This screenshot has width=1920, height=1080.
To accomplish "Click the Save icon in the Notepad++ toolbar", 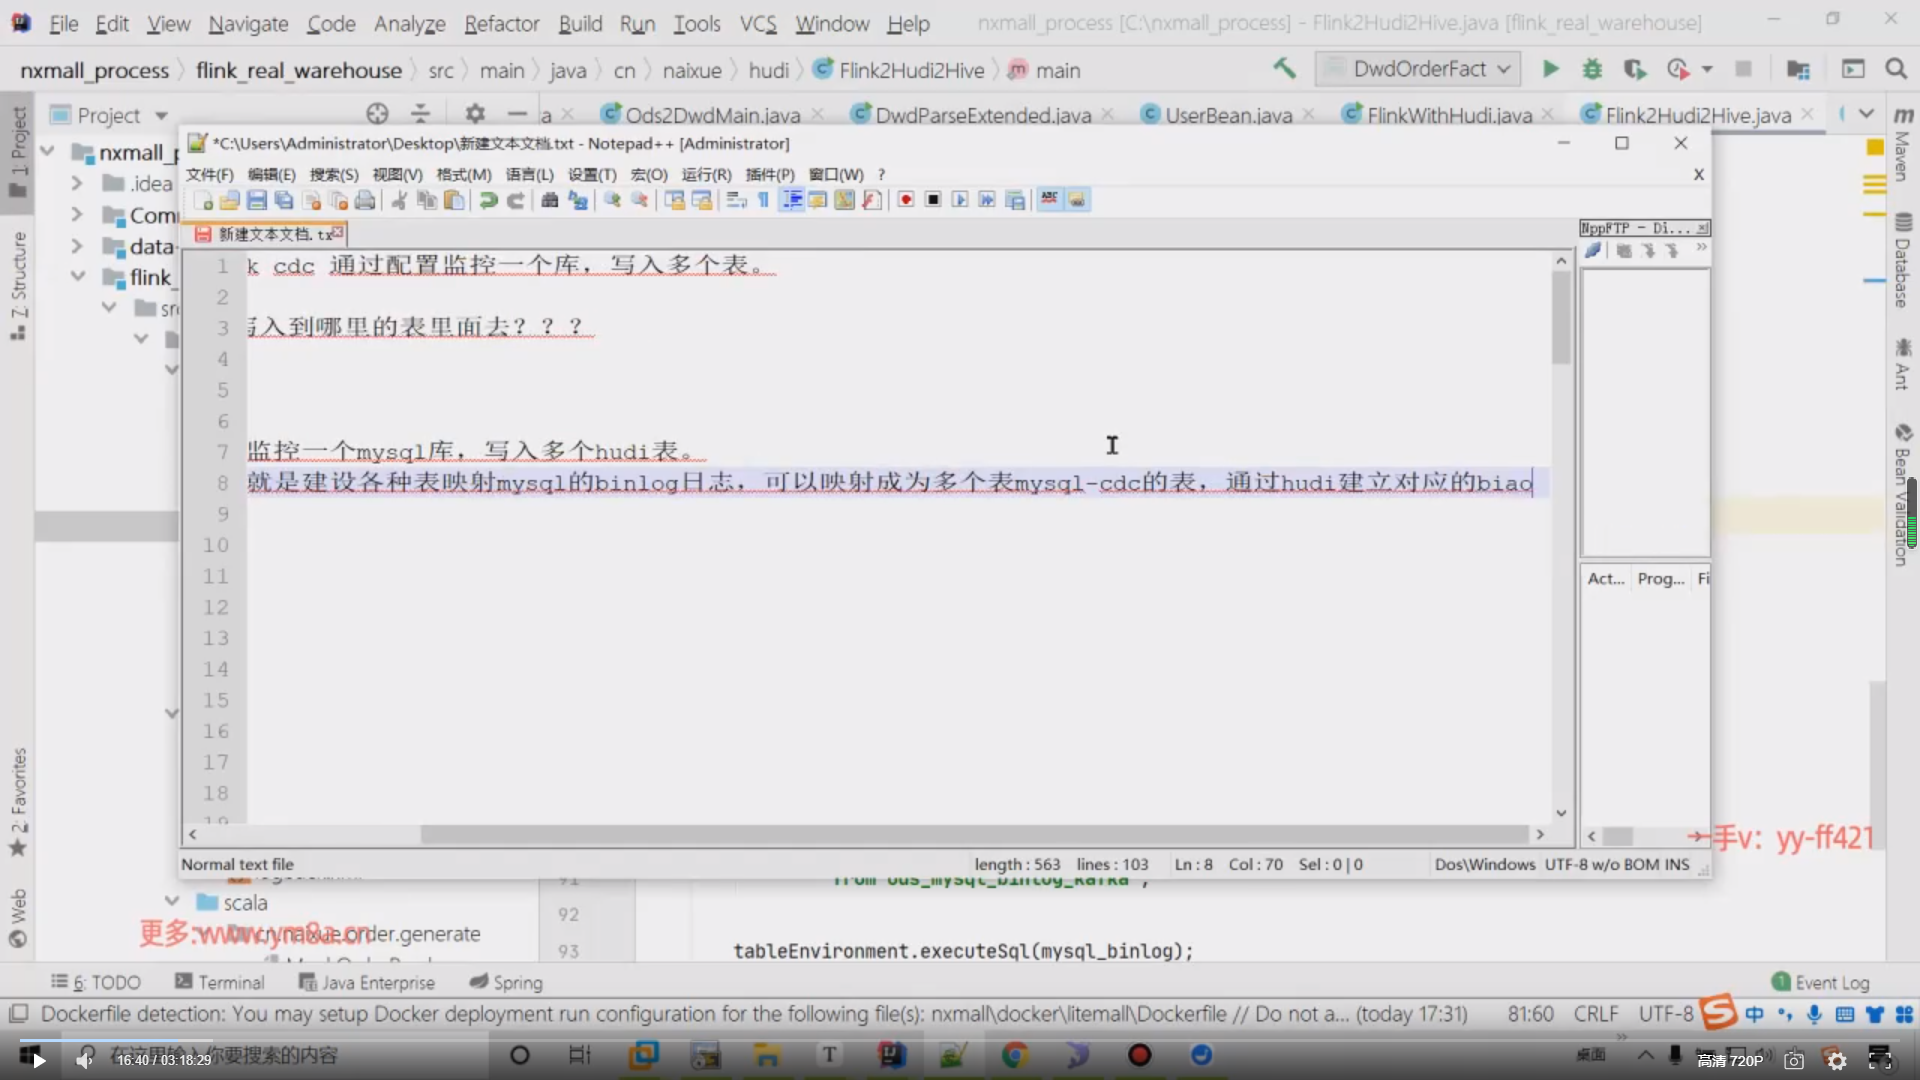I will coord(257,200).
